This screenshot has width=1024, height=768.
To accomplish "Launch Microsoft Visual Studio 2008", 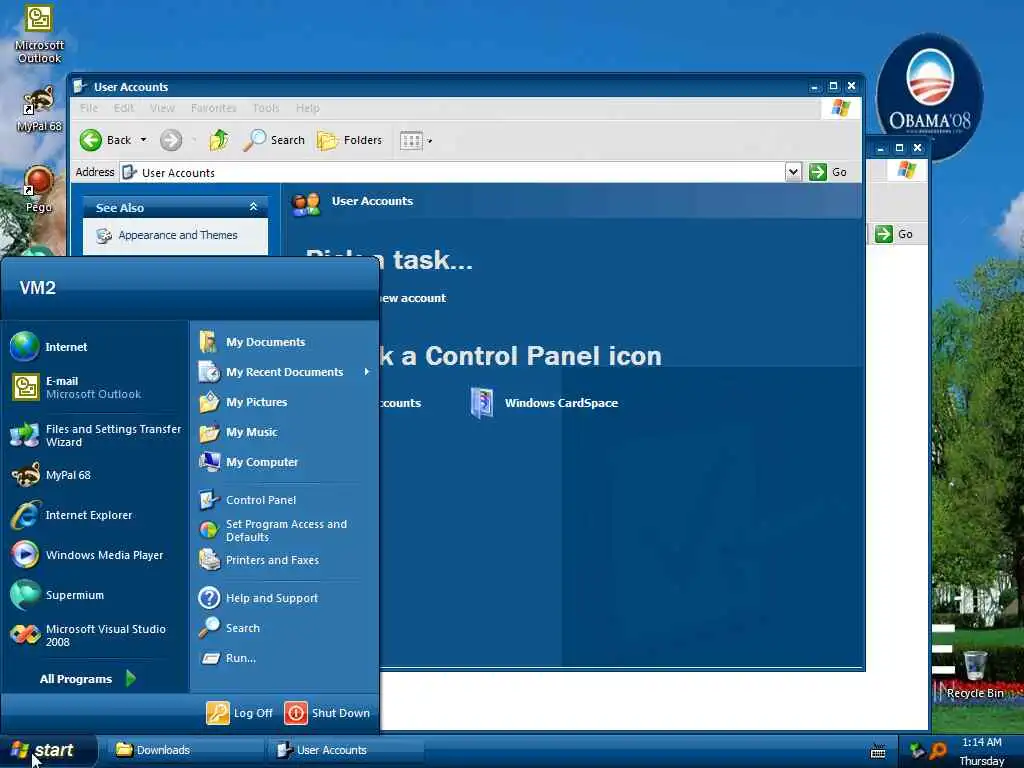I will pyautogui.click(x=95, y=635).
